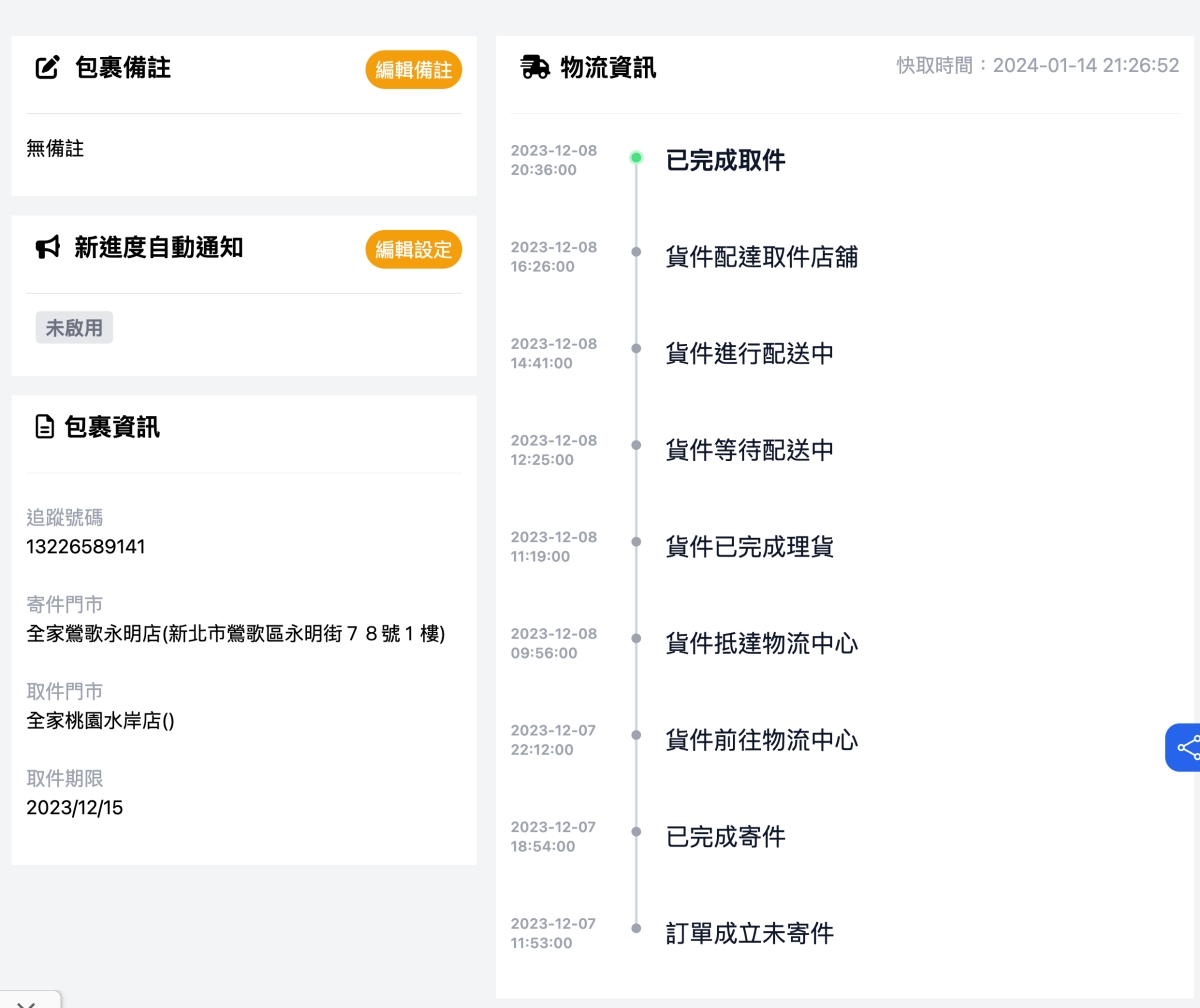This screenshot has width=1200, height=1008.
Task: Click the pickup deadline 2023/12/15
Action: [x=75, y=808]
